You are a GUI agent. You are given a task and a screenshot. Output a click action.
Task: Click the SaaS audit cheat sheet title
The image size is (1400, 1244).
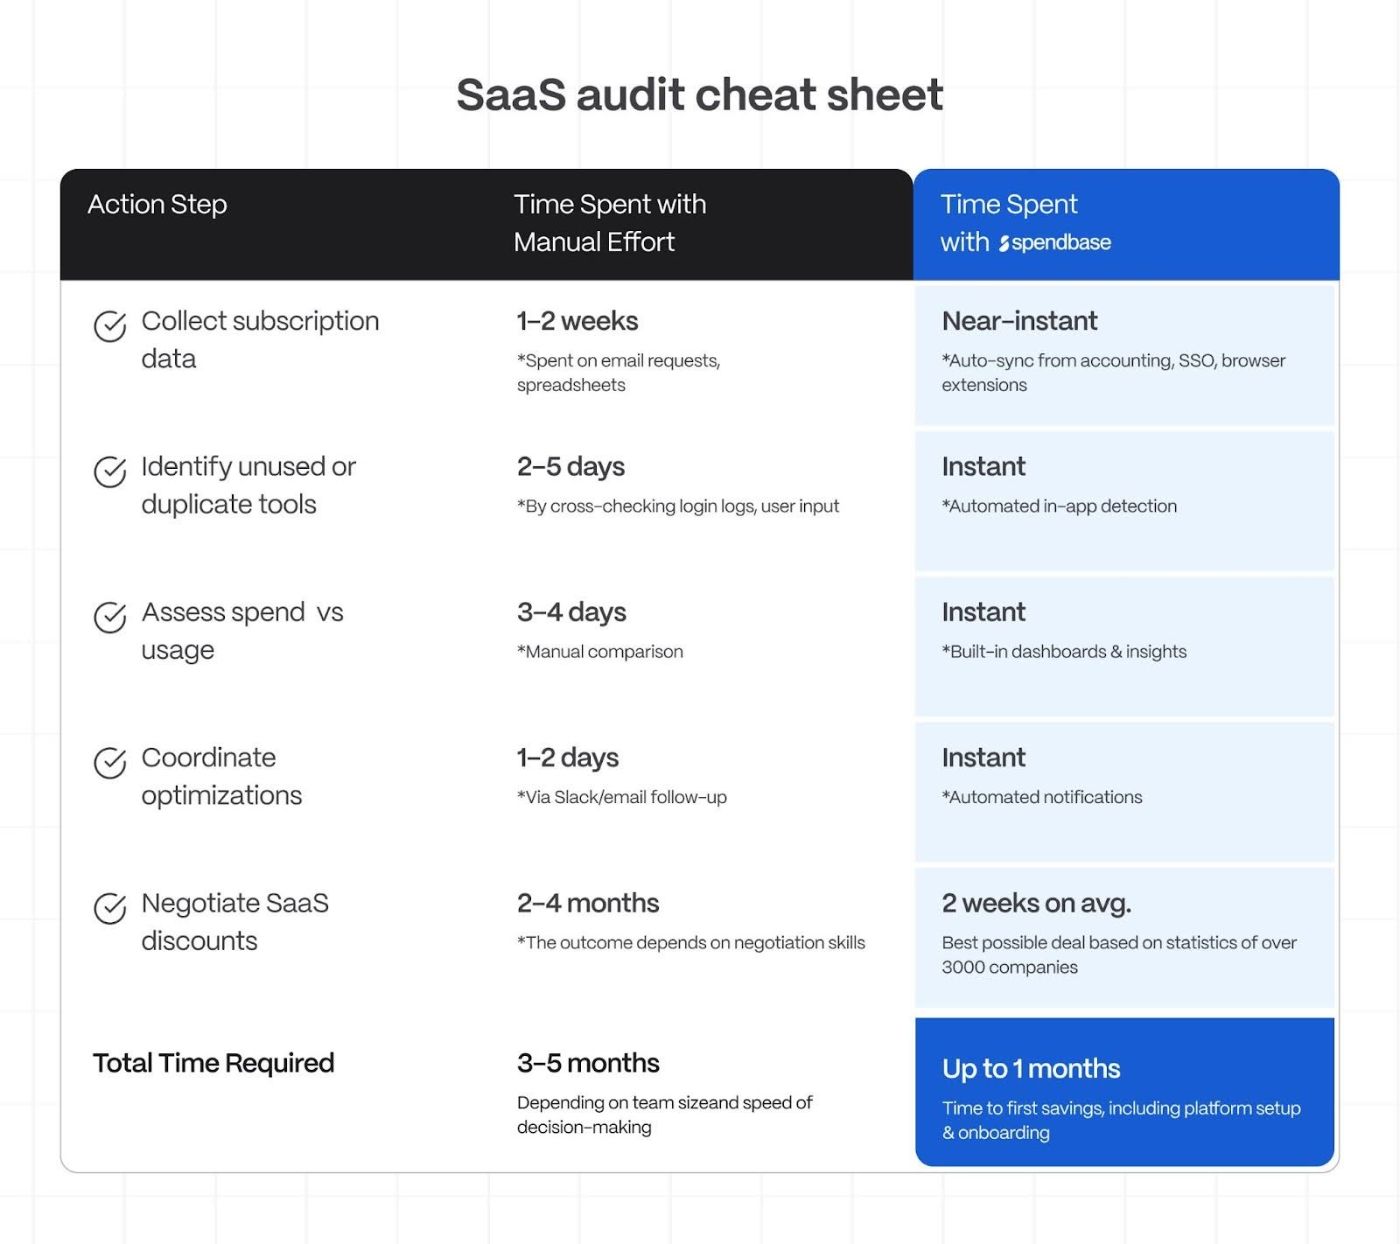click(699, 95)
